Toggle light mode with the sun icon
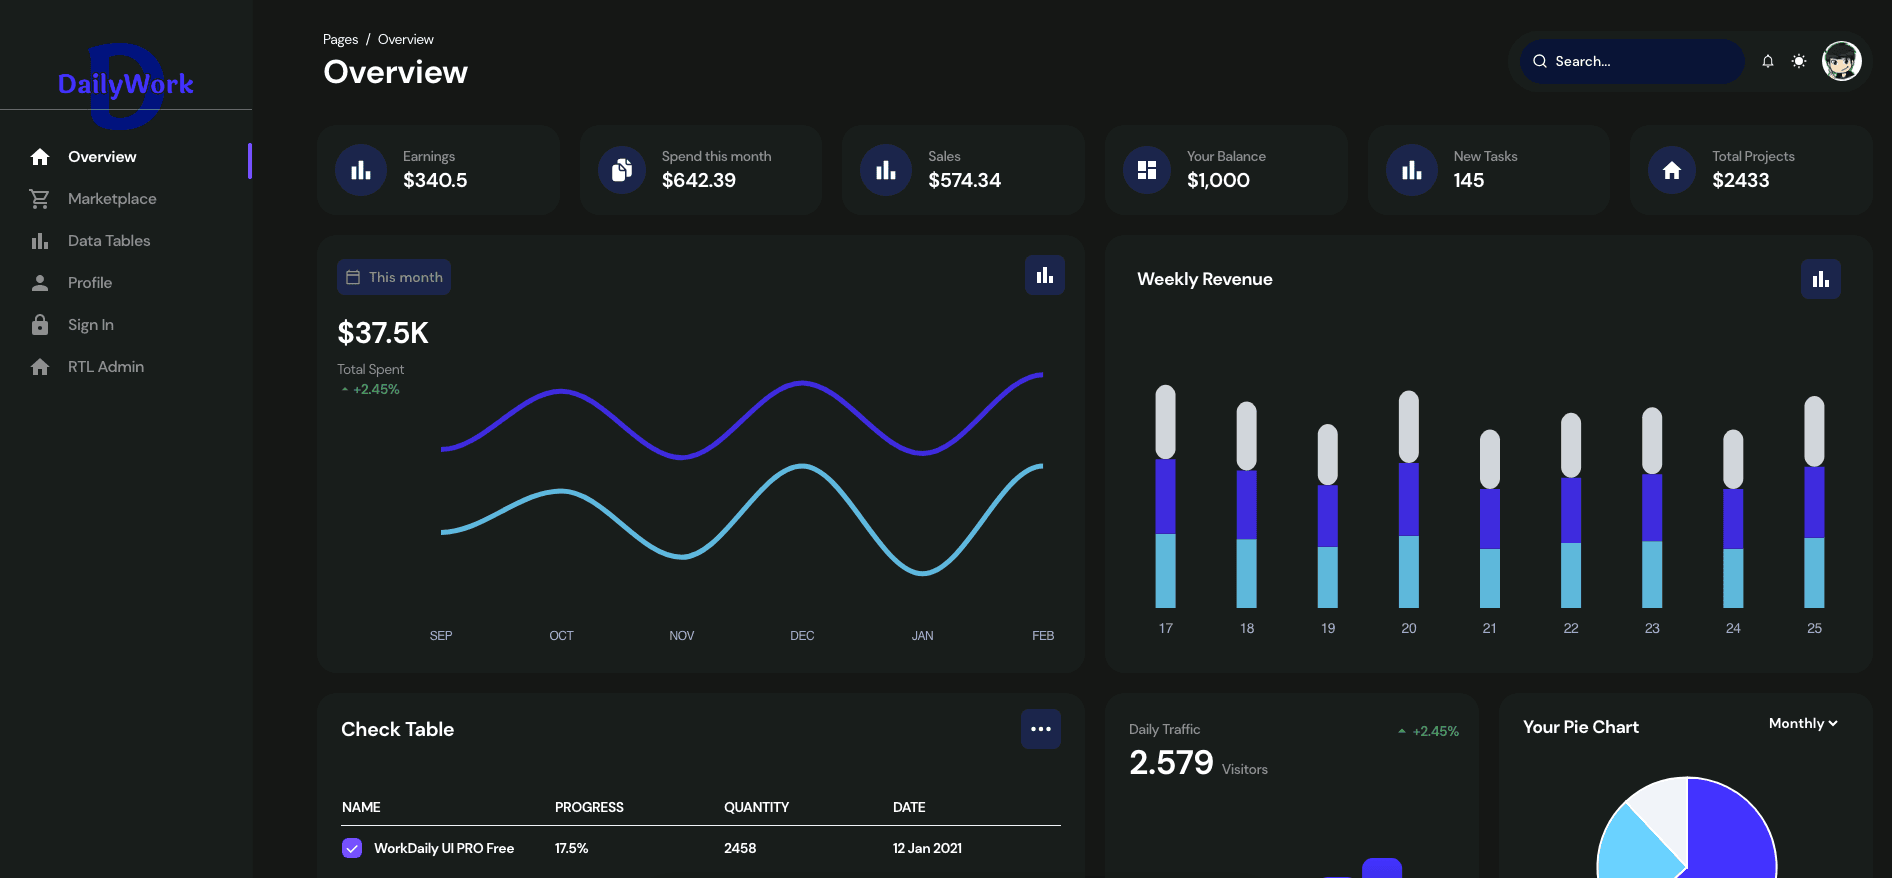 (x=1799, y=61)
